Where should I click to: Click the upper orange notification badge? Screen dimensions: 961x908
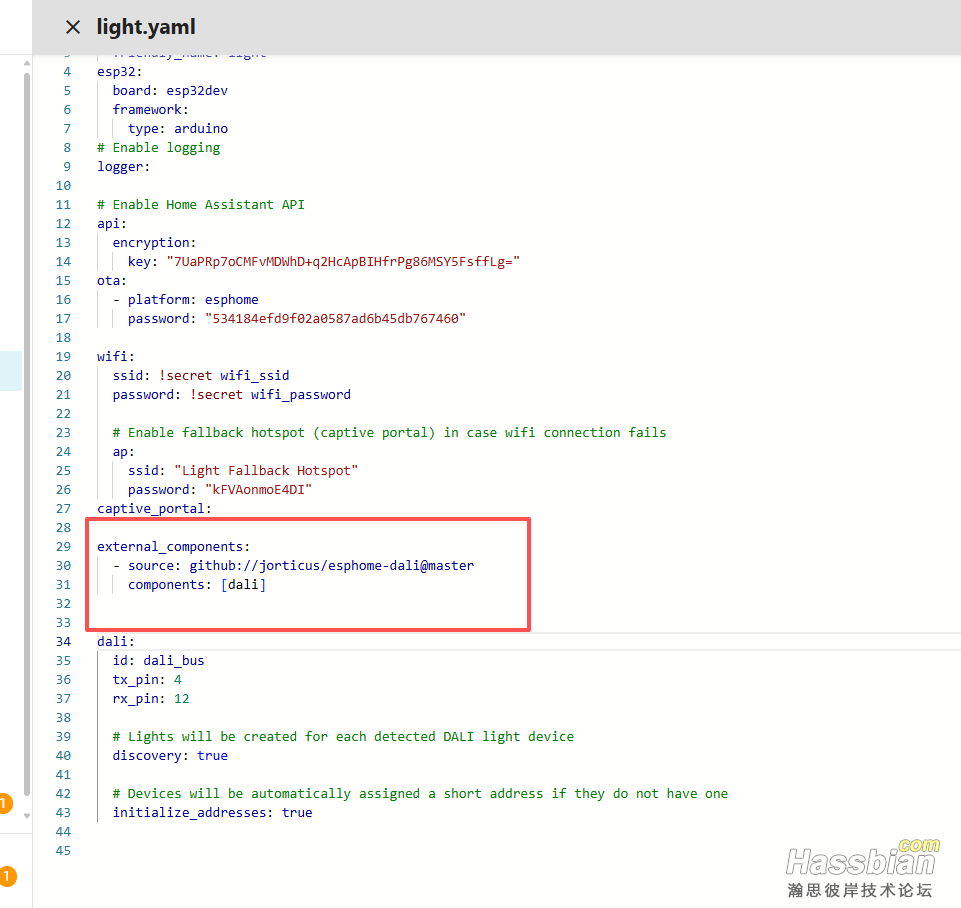(x=4, y=803)
